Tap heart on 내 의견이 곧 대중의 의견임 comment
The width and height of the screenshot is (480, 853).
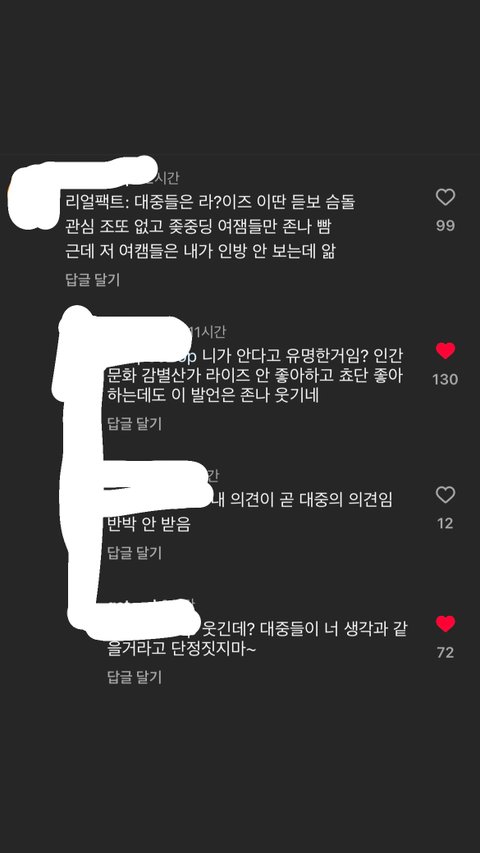click(445, 495)
